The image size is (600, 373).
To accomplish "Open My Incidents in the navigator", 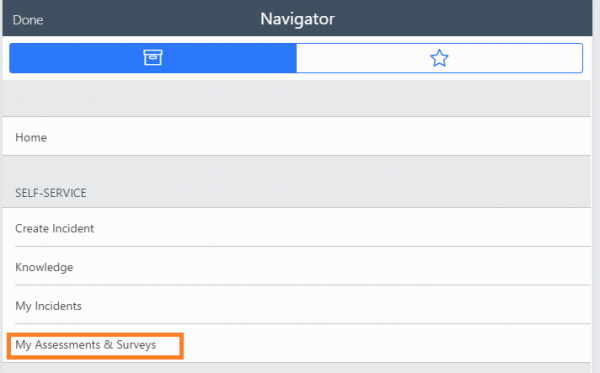I will (x=297, y=305).
